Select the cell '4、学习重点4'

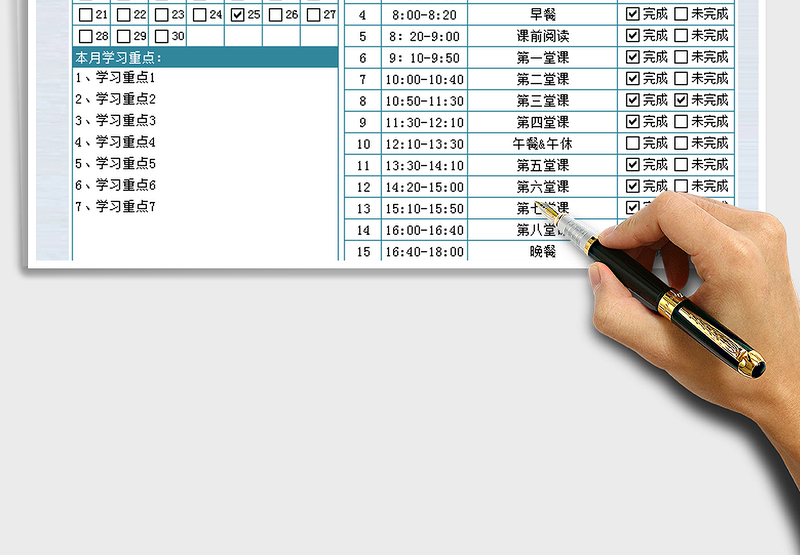[205, 142]
